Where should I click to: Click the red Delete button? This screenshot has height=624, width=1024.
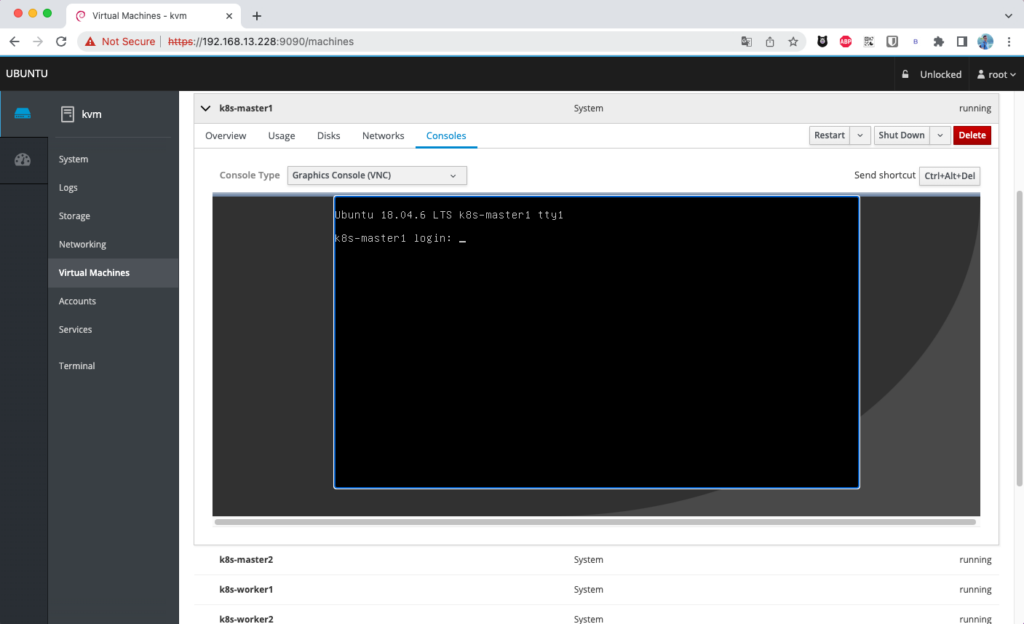coord(972,135)
